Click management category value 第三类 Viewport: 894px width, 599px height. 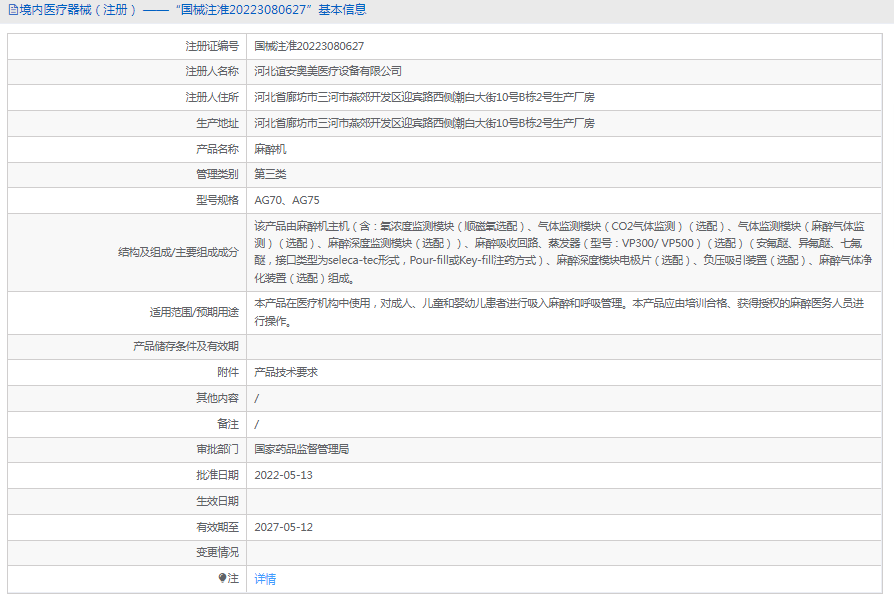(270, 175)
